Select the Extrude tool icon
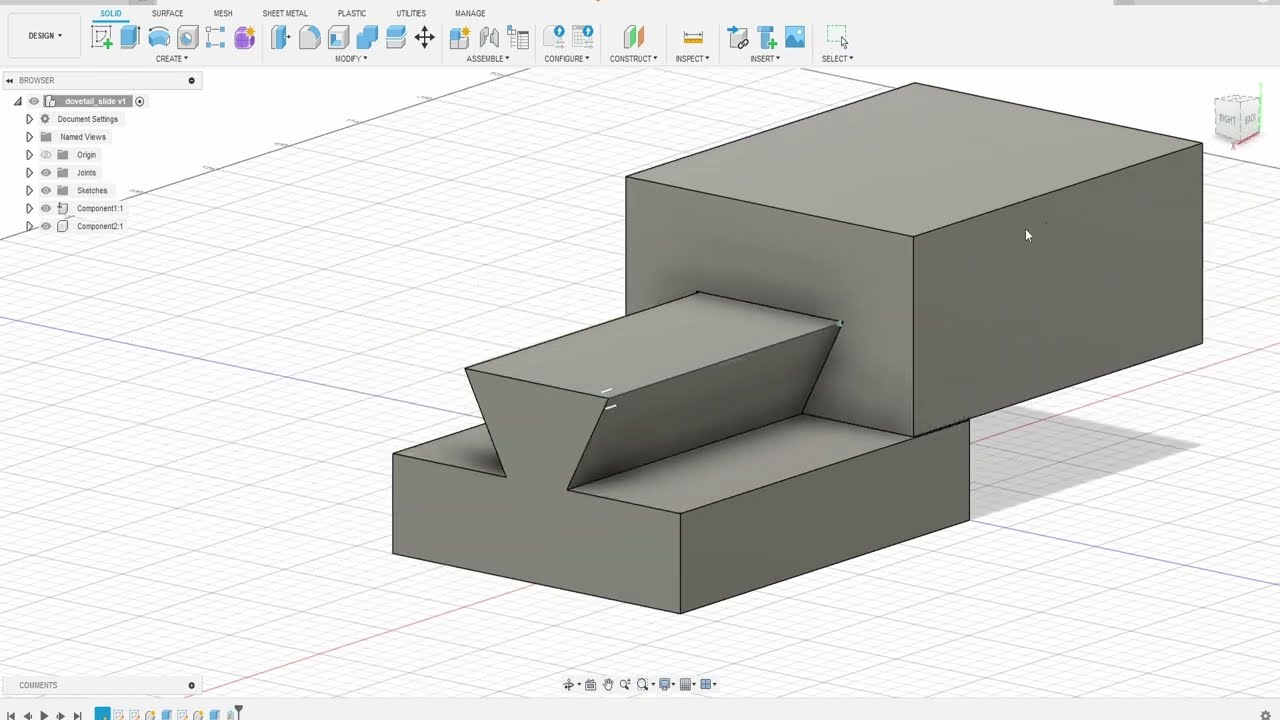1280x720 pixels. click(130, 38)
